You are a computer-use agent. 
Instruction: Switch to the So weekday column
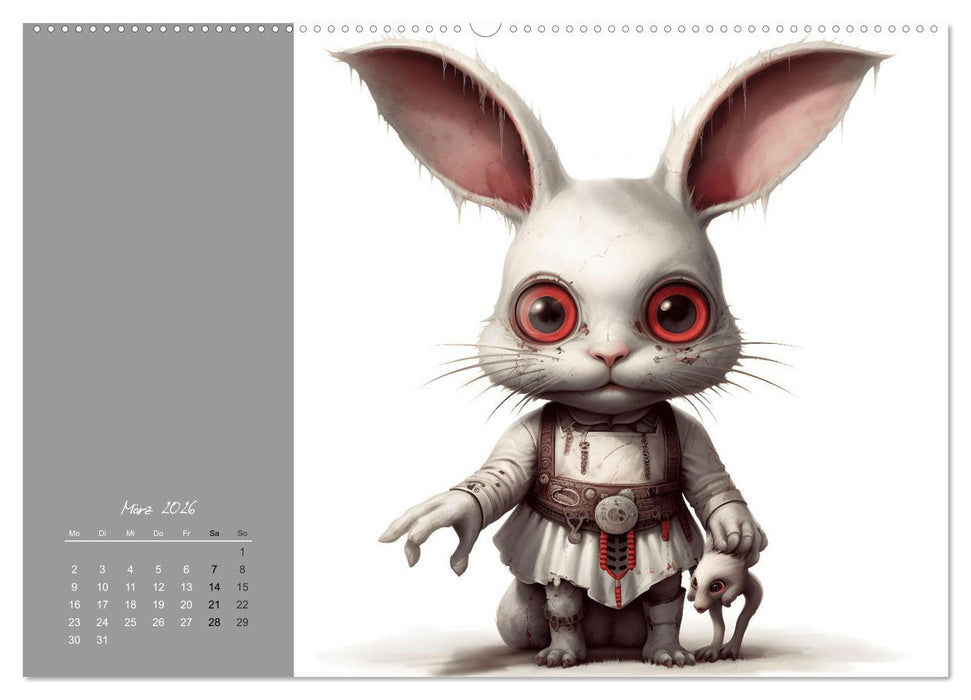coord(241,535)
